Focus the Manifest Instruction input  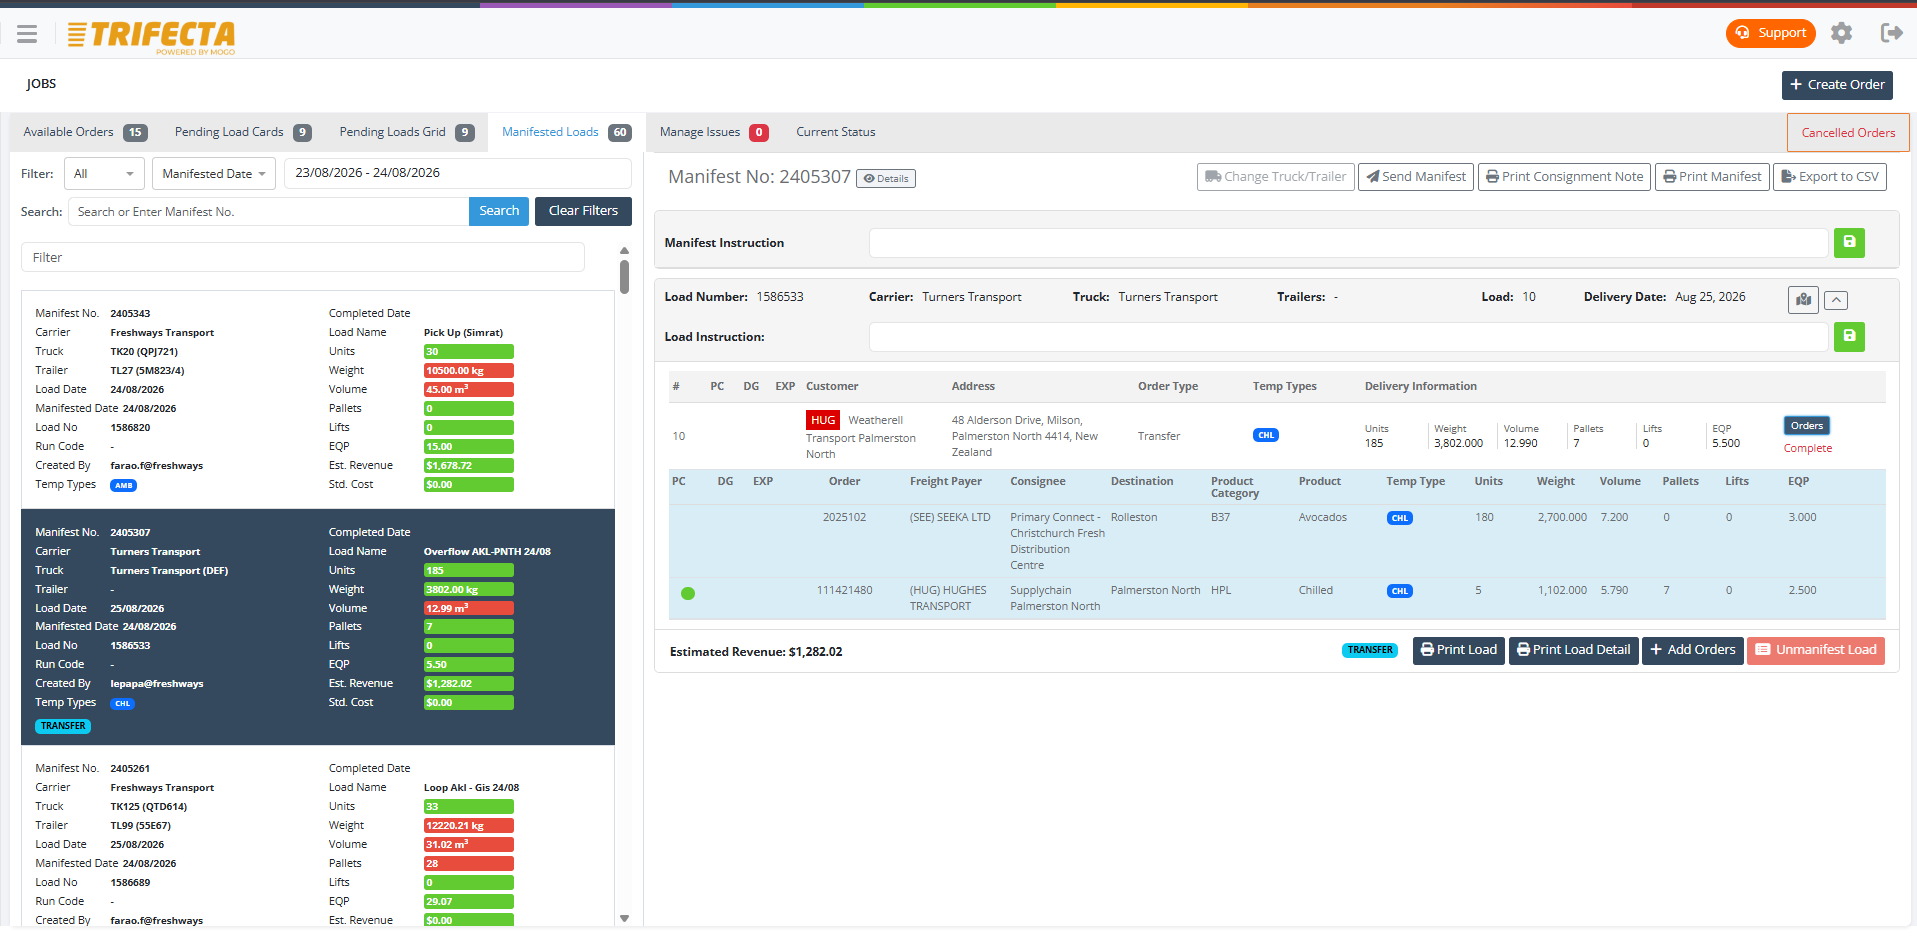tap(1348, 243)
